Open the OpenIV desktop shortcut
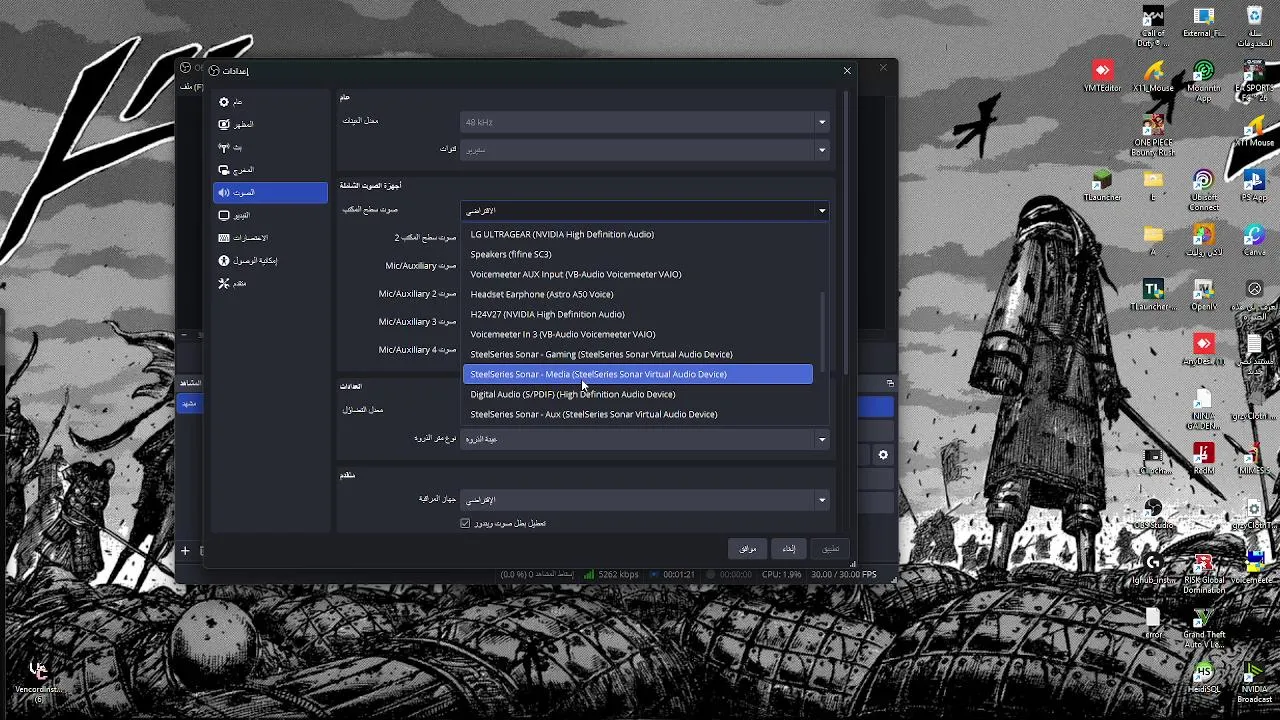1280x720 pixels. coord(1203,296)
